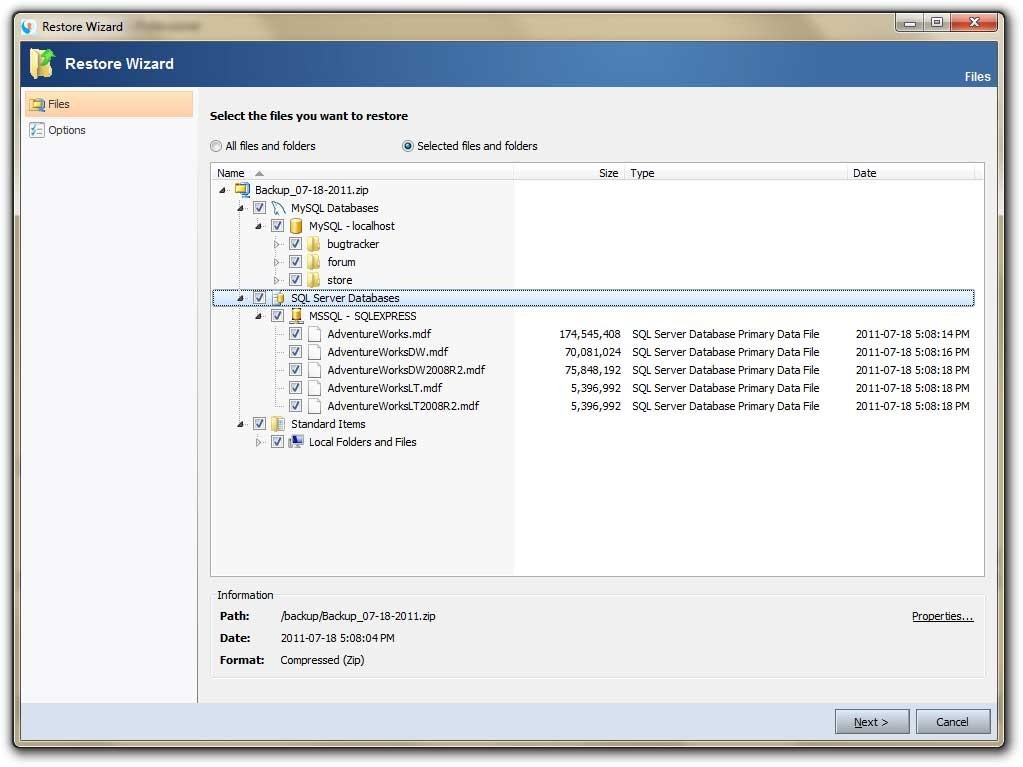Click the MySQL Databases plugin icon
Screen dimensions: 1023x767
tap(277, 208)
